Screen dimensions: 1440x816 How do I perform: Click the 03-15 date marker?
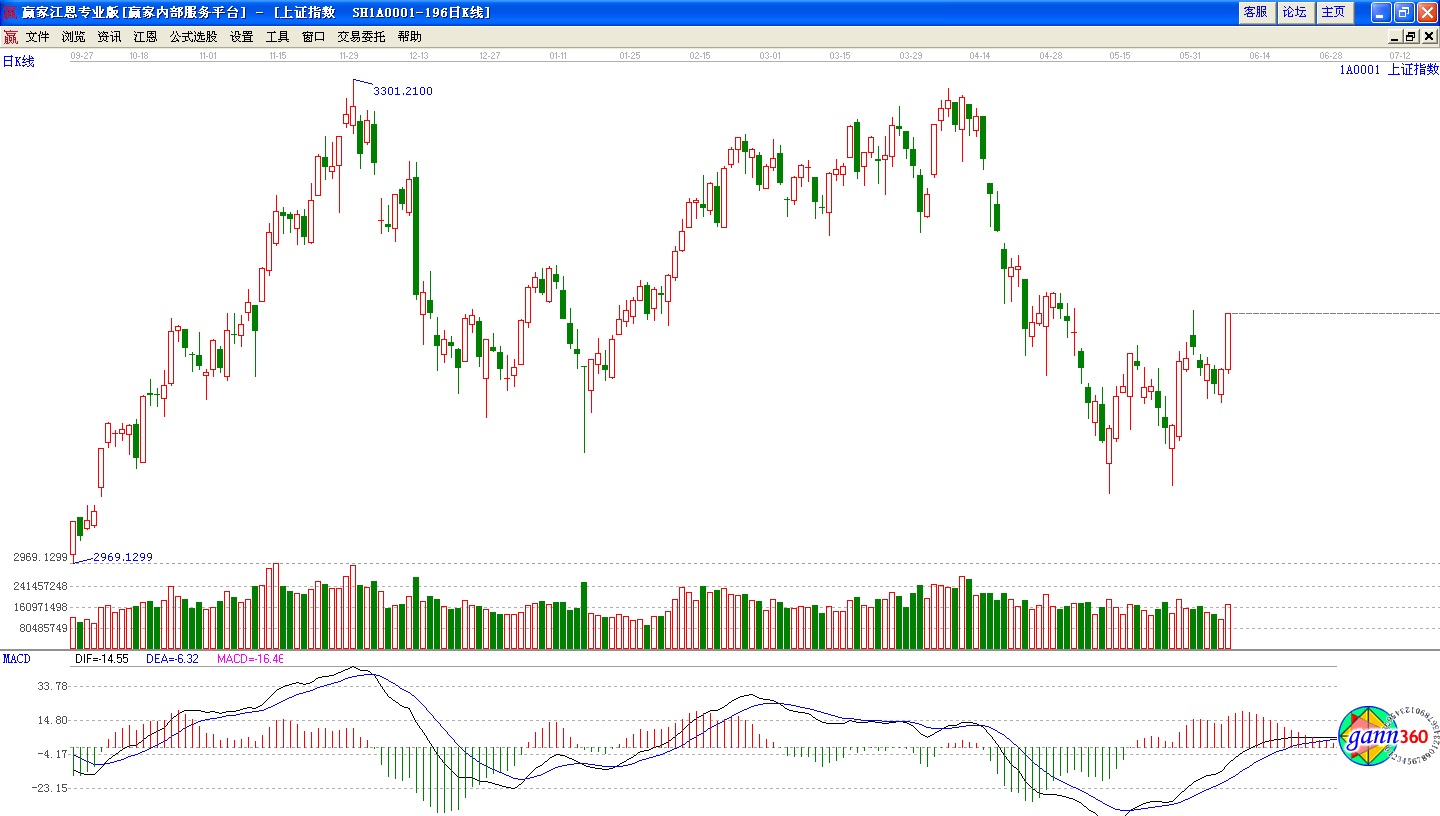[840, 56]
